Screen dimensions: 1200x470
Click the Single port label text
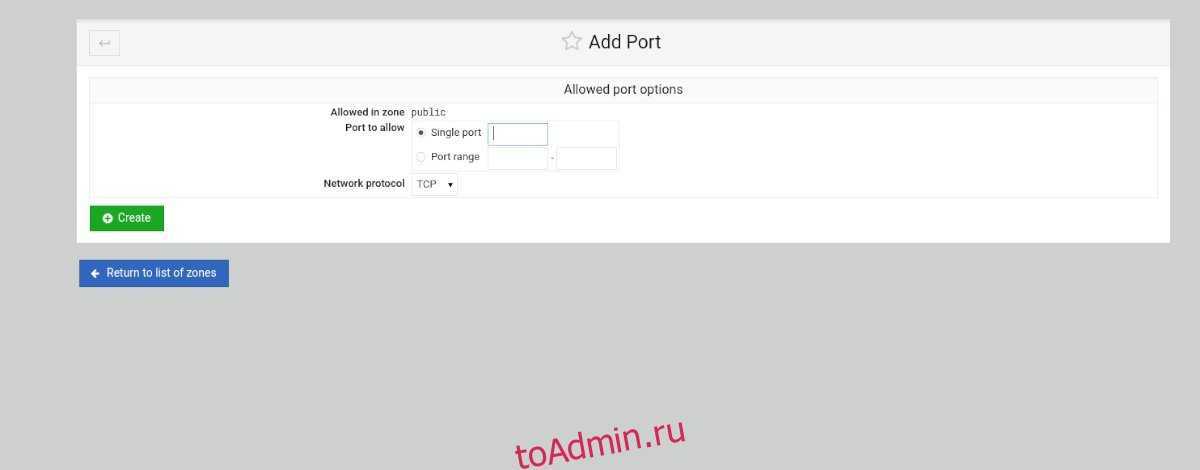456,133
